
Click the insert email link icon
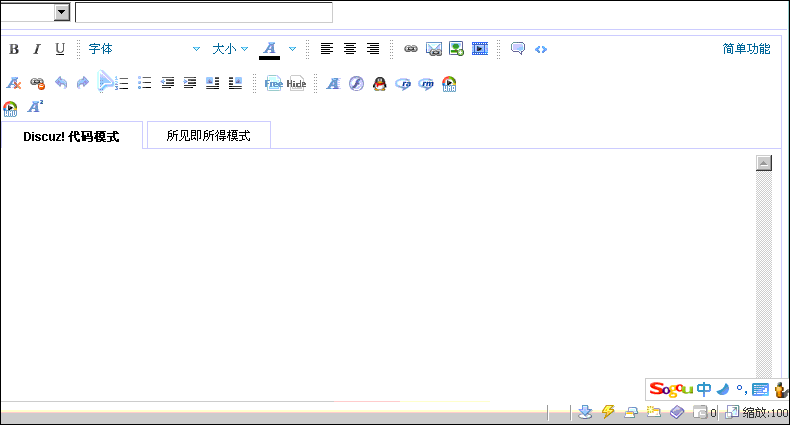434,49
